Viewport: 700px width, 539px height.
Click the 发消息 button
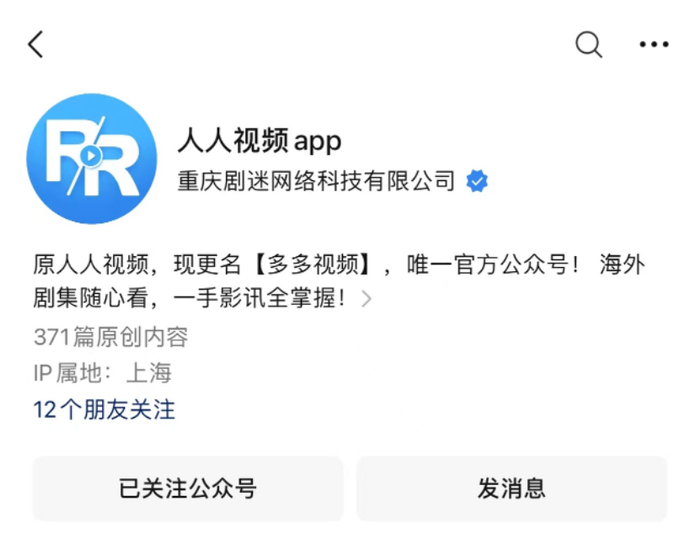pyautogui.click(x=511, y=488)
